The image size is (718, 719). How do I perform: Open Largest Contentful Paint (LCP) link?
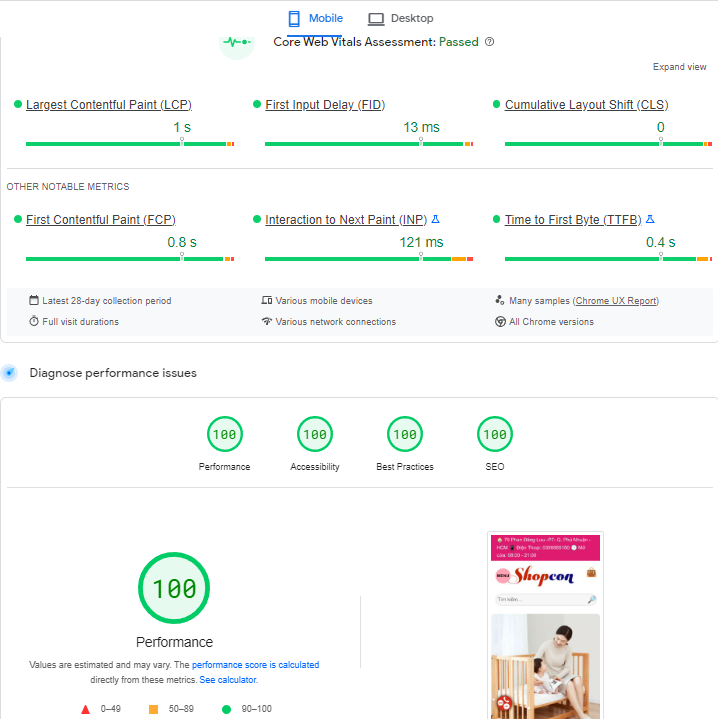coord(108,105)
